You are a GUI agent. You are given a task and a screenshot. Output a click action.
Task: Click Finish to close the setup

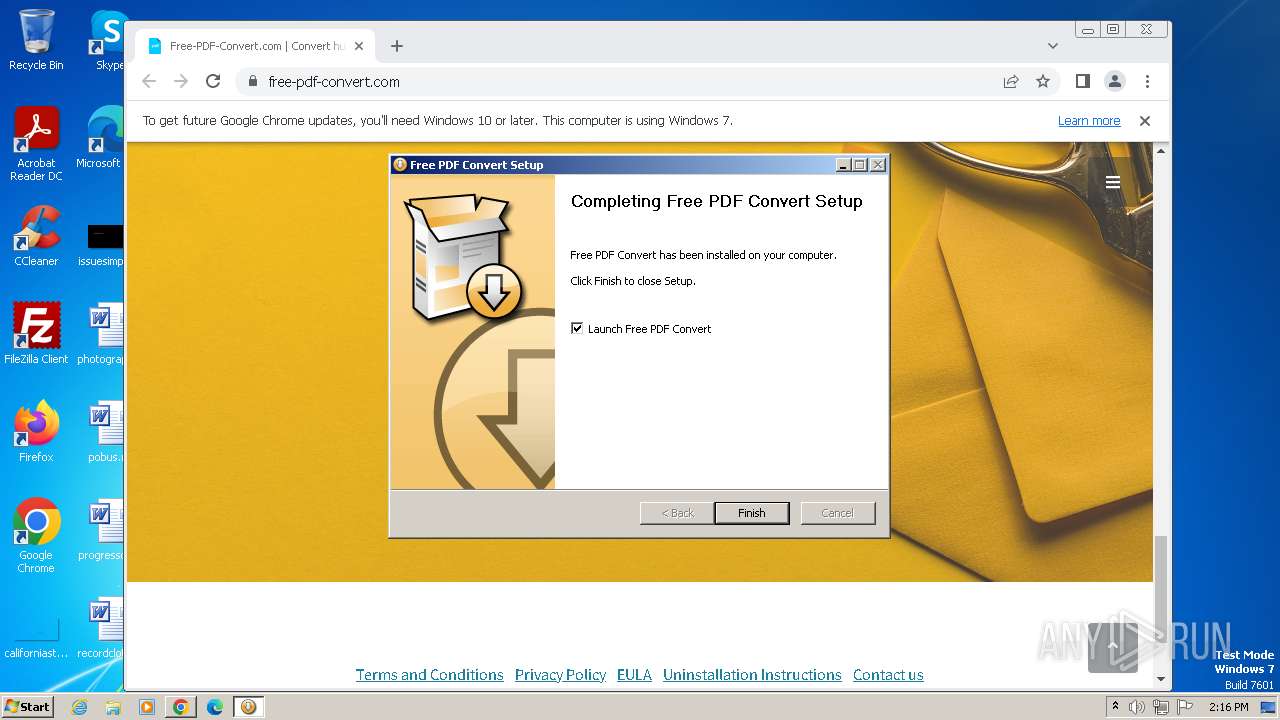click(x=751, y=513)
